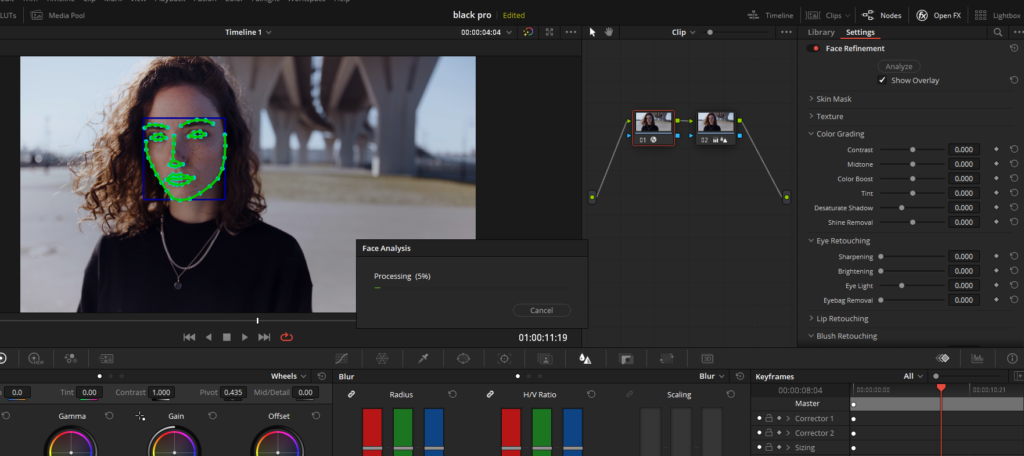The width and height of the screenshot is (1024, 456).
Task: Switch to the Library tab
Action: (821, 32)
